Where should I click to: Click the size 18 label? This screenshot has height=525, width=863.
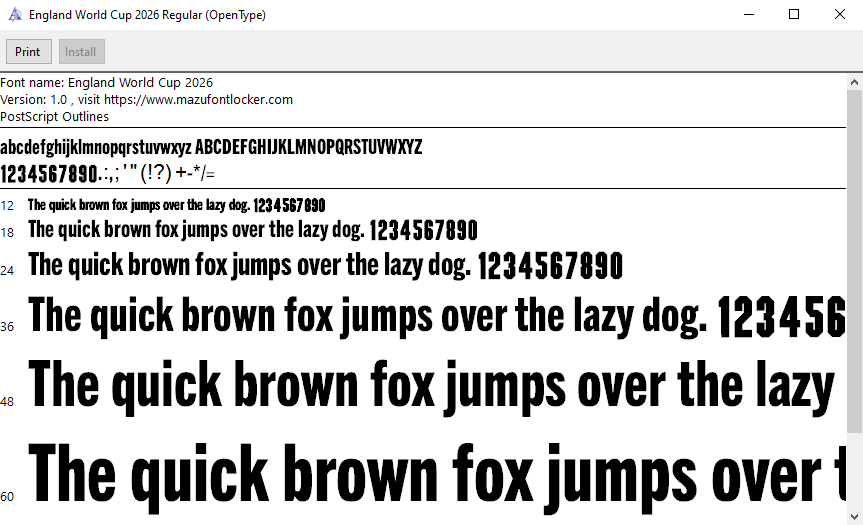point(8,233)
